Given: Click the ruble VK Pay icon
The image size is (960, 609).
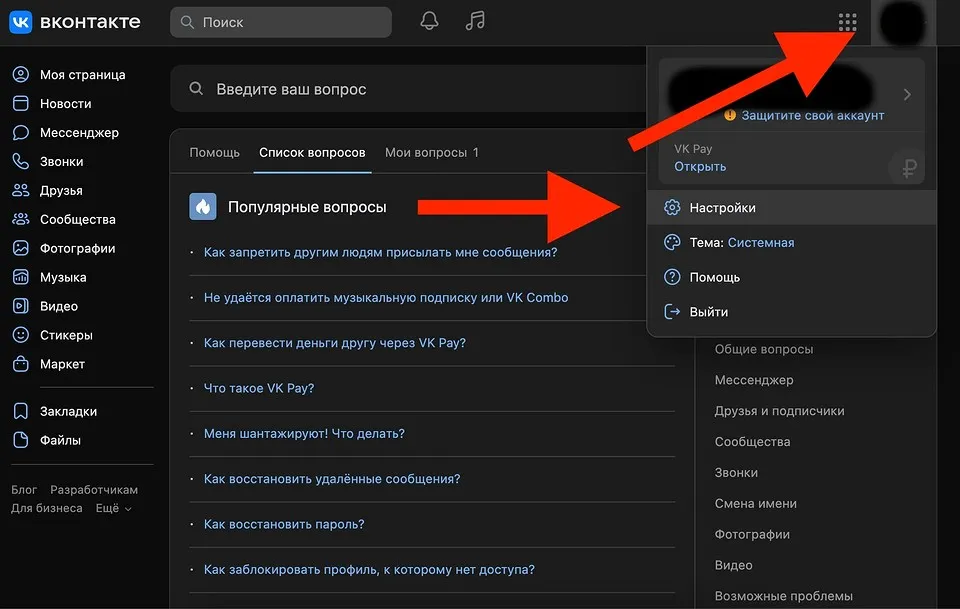Looking at the screenshot, I should pyautogui.click(x=909, y=166).
